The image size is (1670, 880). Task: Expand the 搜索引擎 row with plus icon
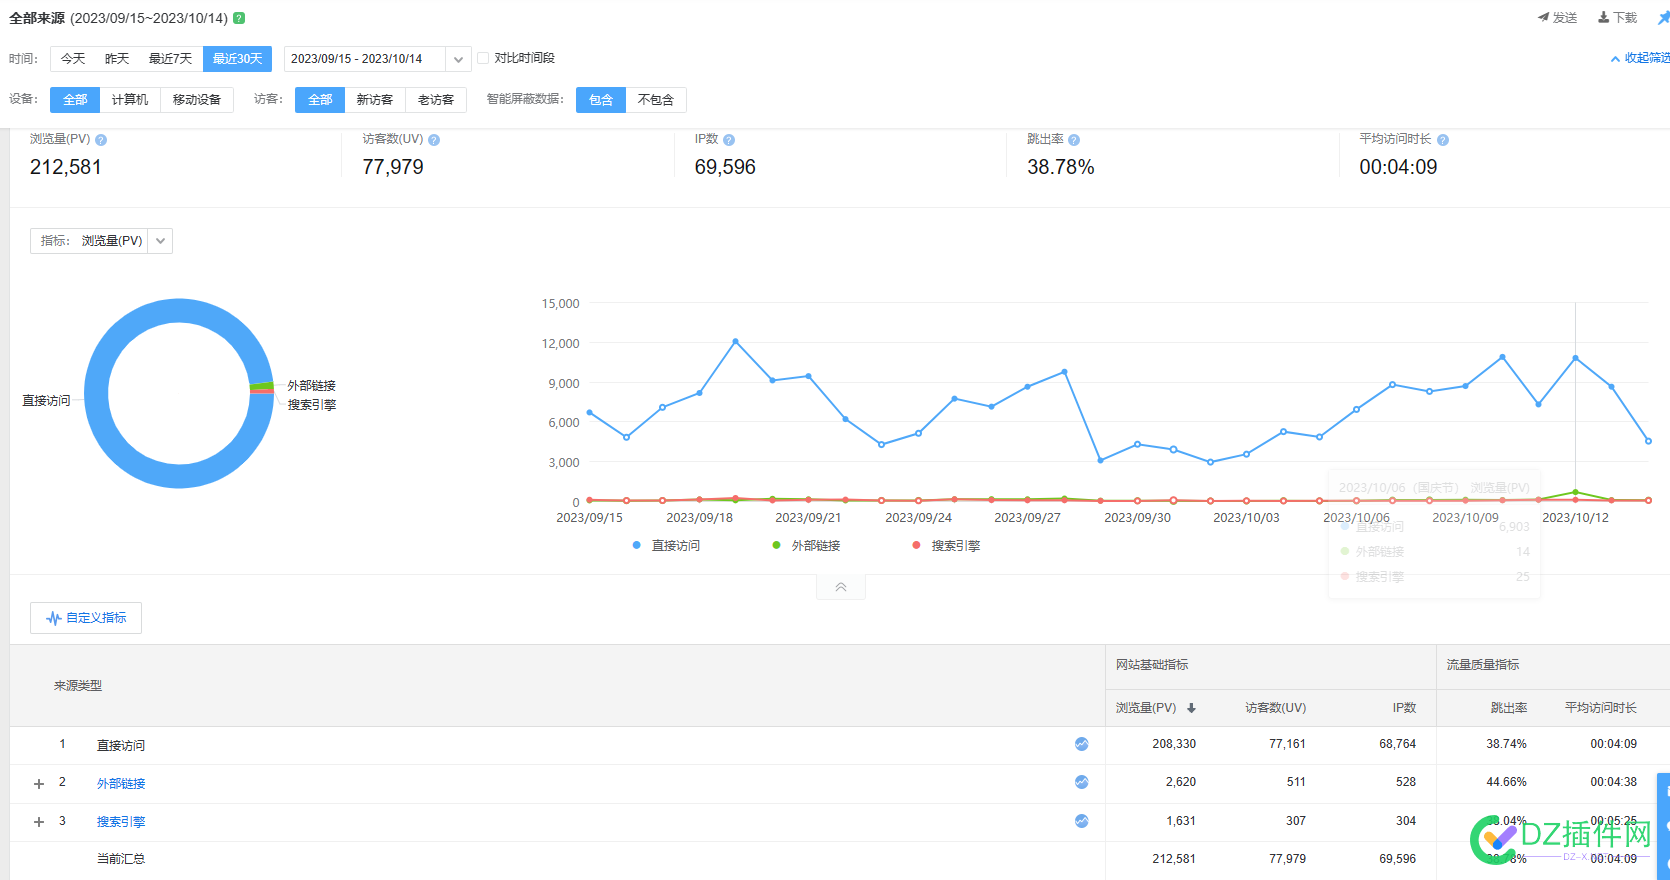click(x=39, y=822)
